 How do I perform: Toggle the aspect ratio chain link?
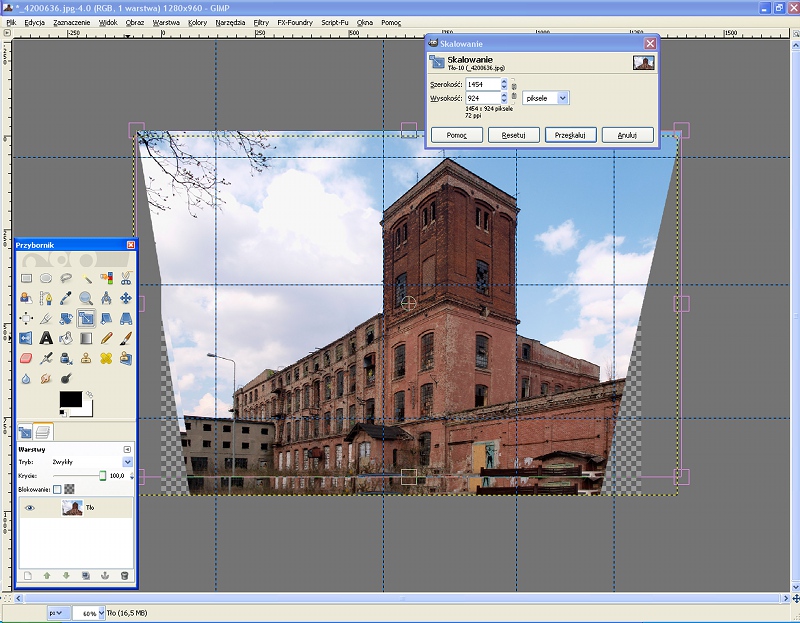tap(514, 91)
